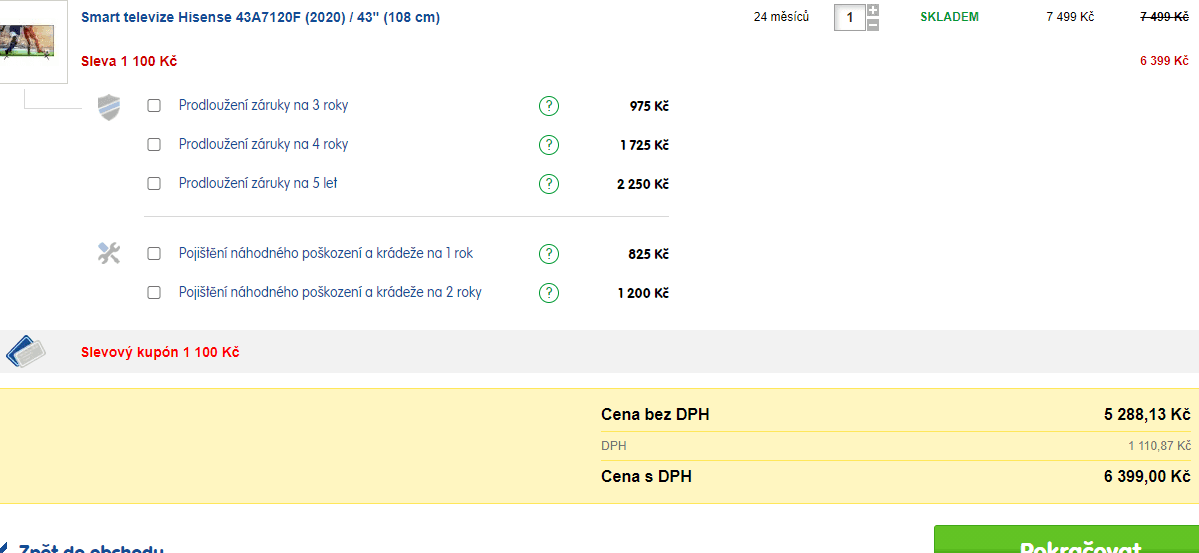Increase quantity with plus stepper
This screenshot has width=1199, height=553.
[873, 11]
